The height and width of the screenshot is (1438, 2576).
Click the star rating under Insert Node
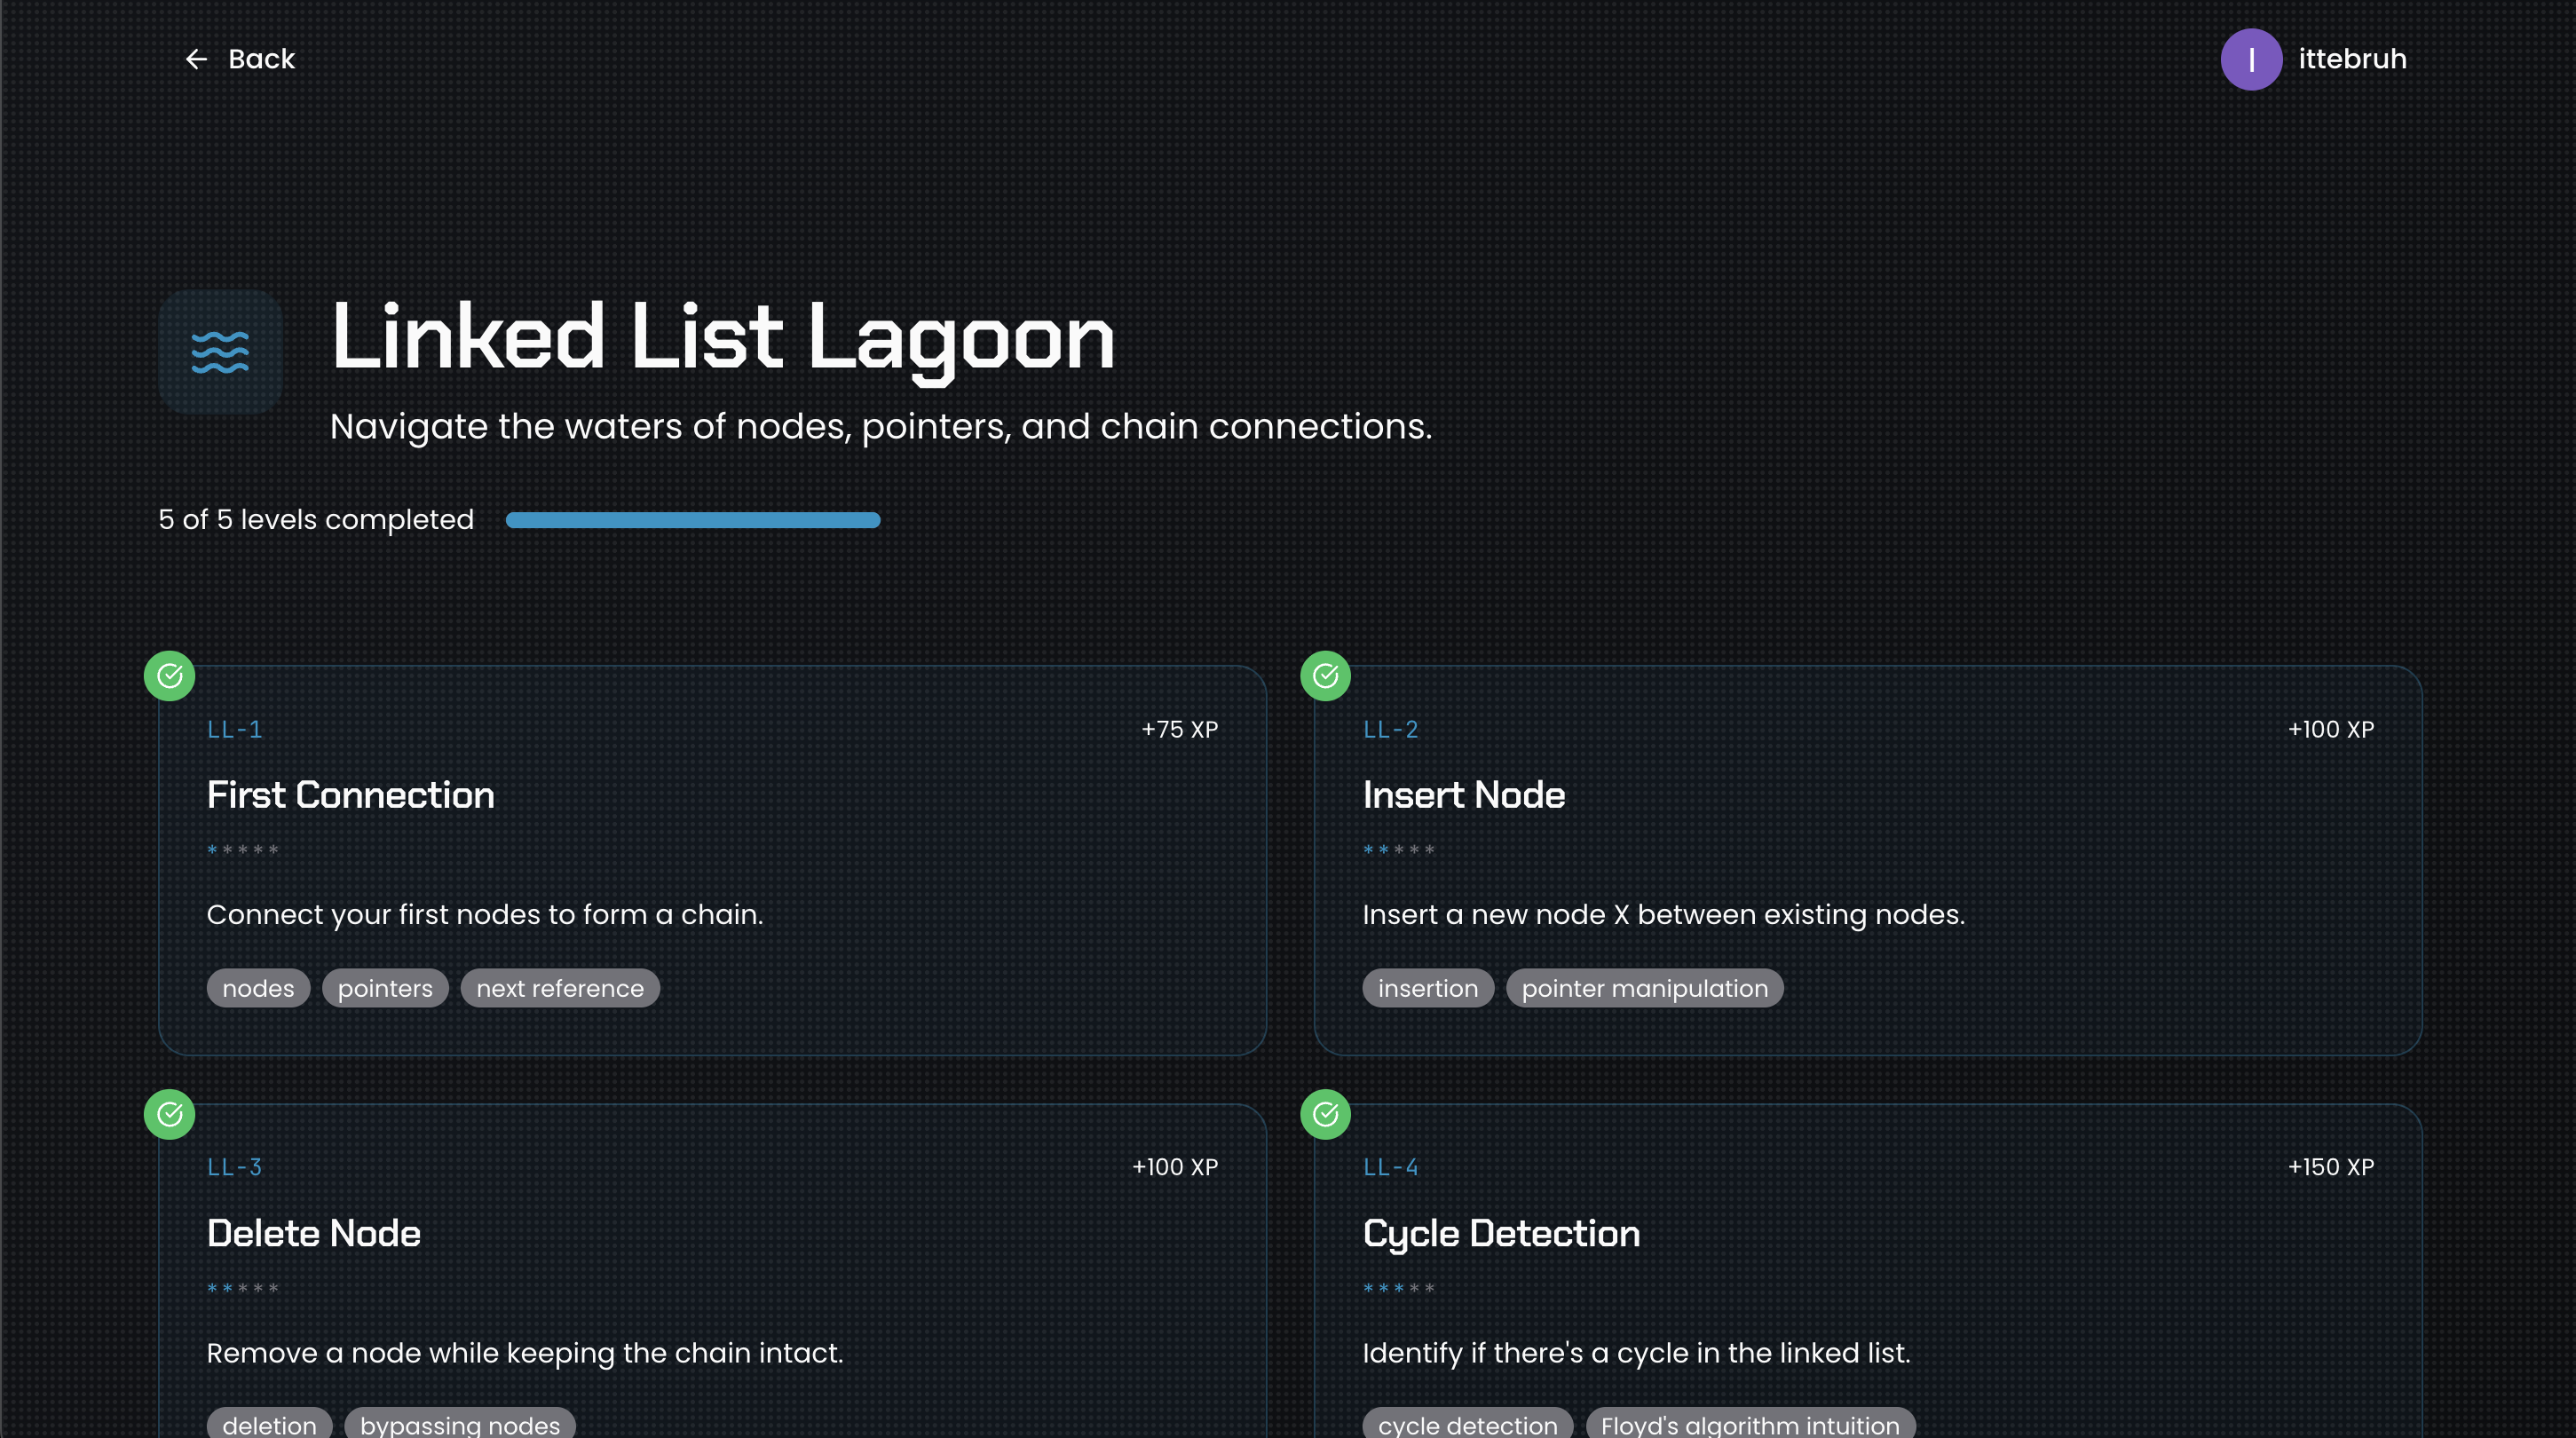[x=1399, y=849]
